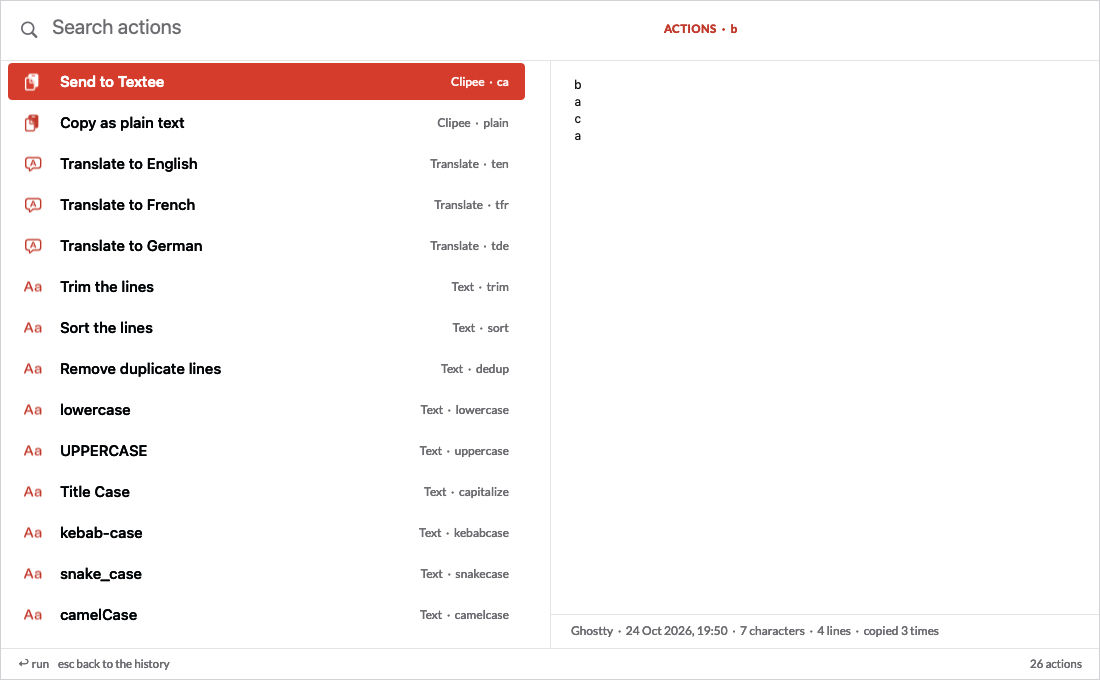Select the Title Case action label

coord(95,492)
